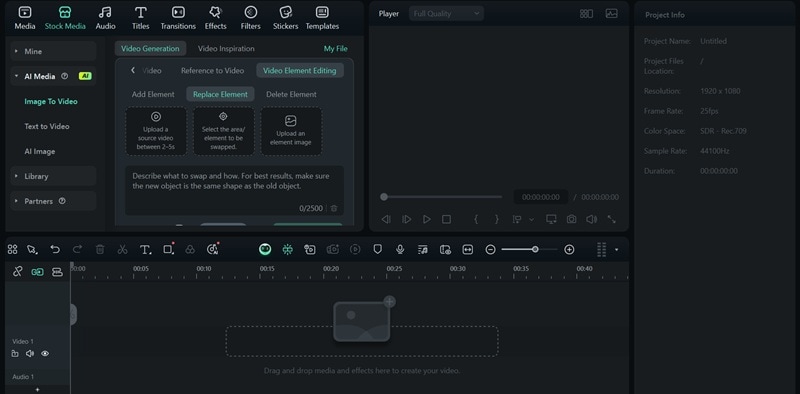The width and height of the screenshot is (800, 394).
Task: Click the external monitor display icon
Action: point(551,219)
